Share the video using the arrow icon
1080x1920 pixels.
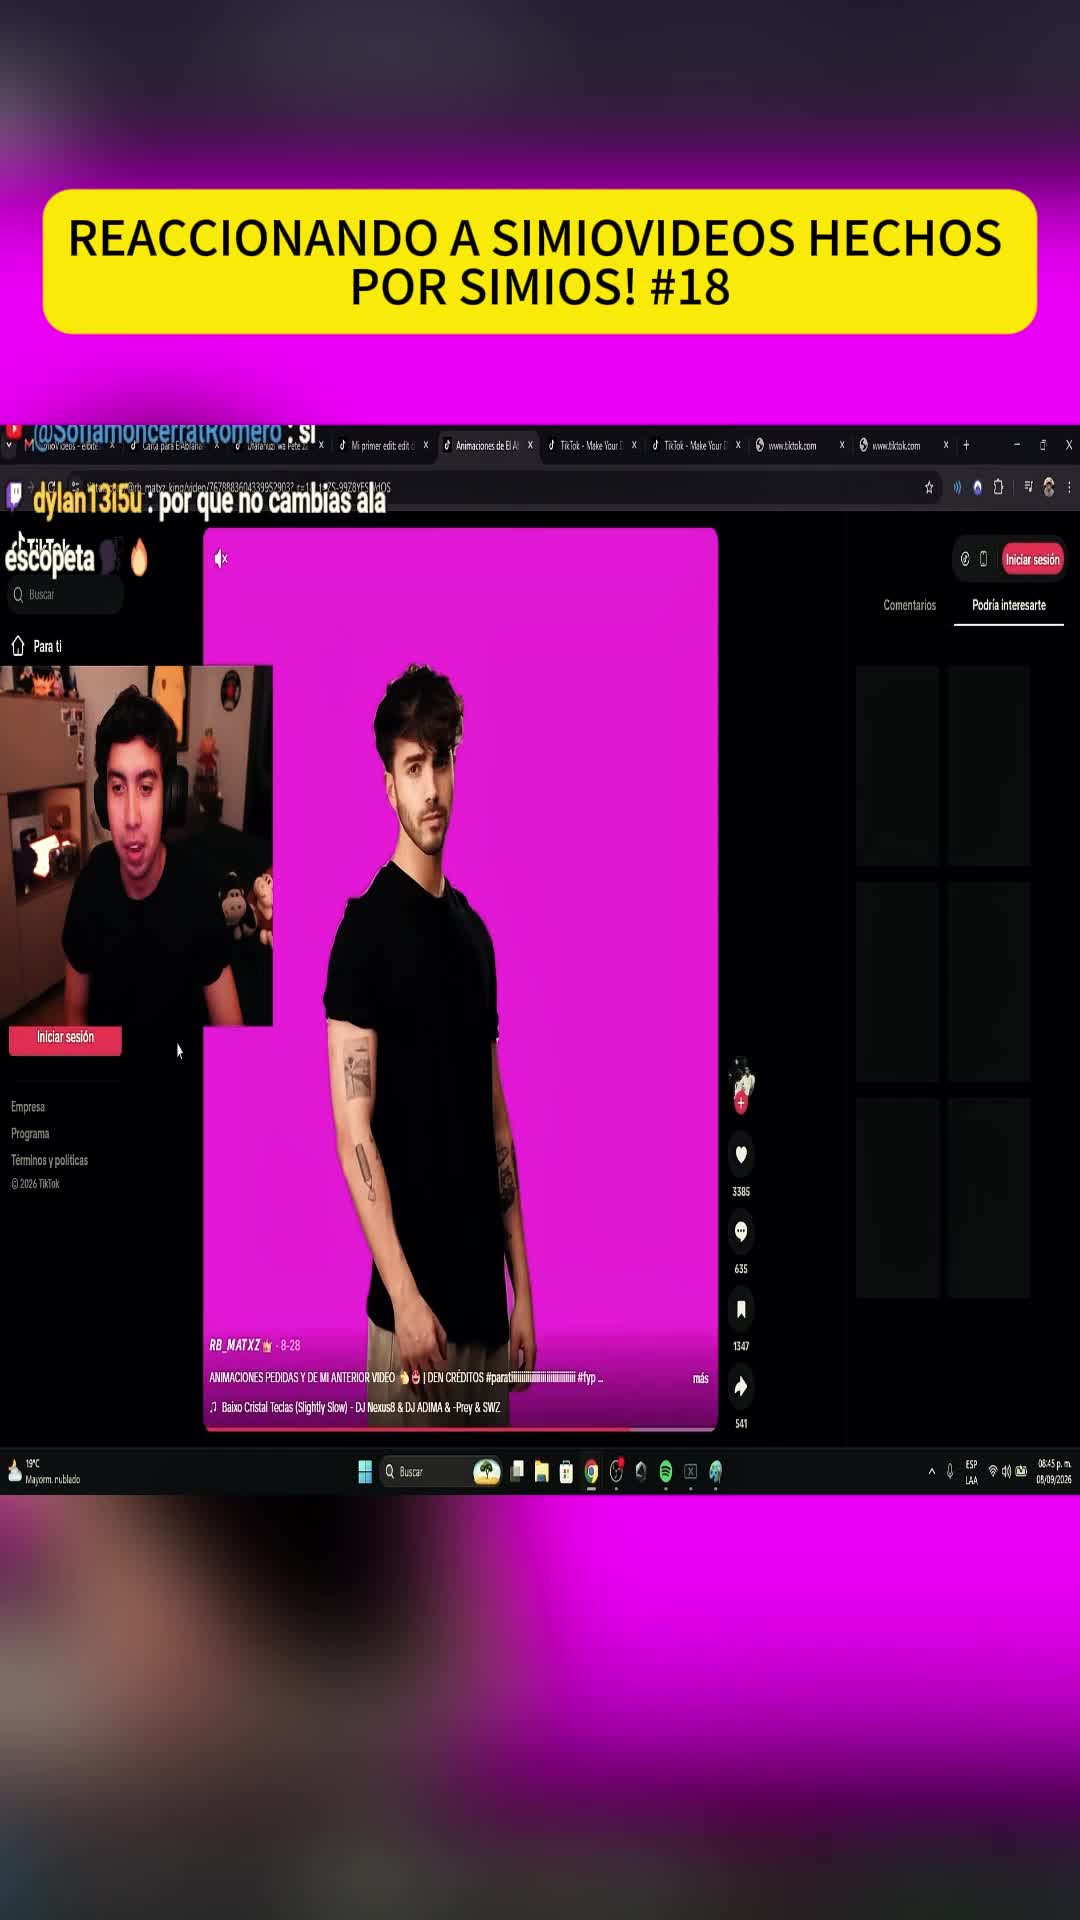[741, 1386]
